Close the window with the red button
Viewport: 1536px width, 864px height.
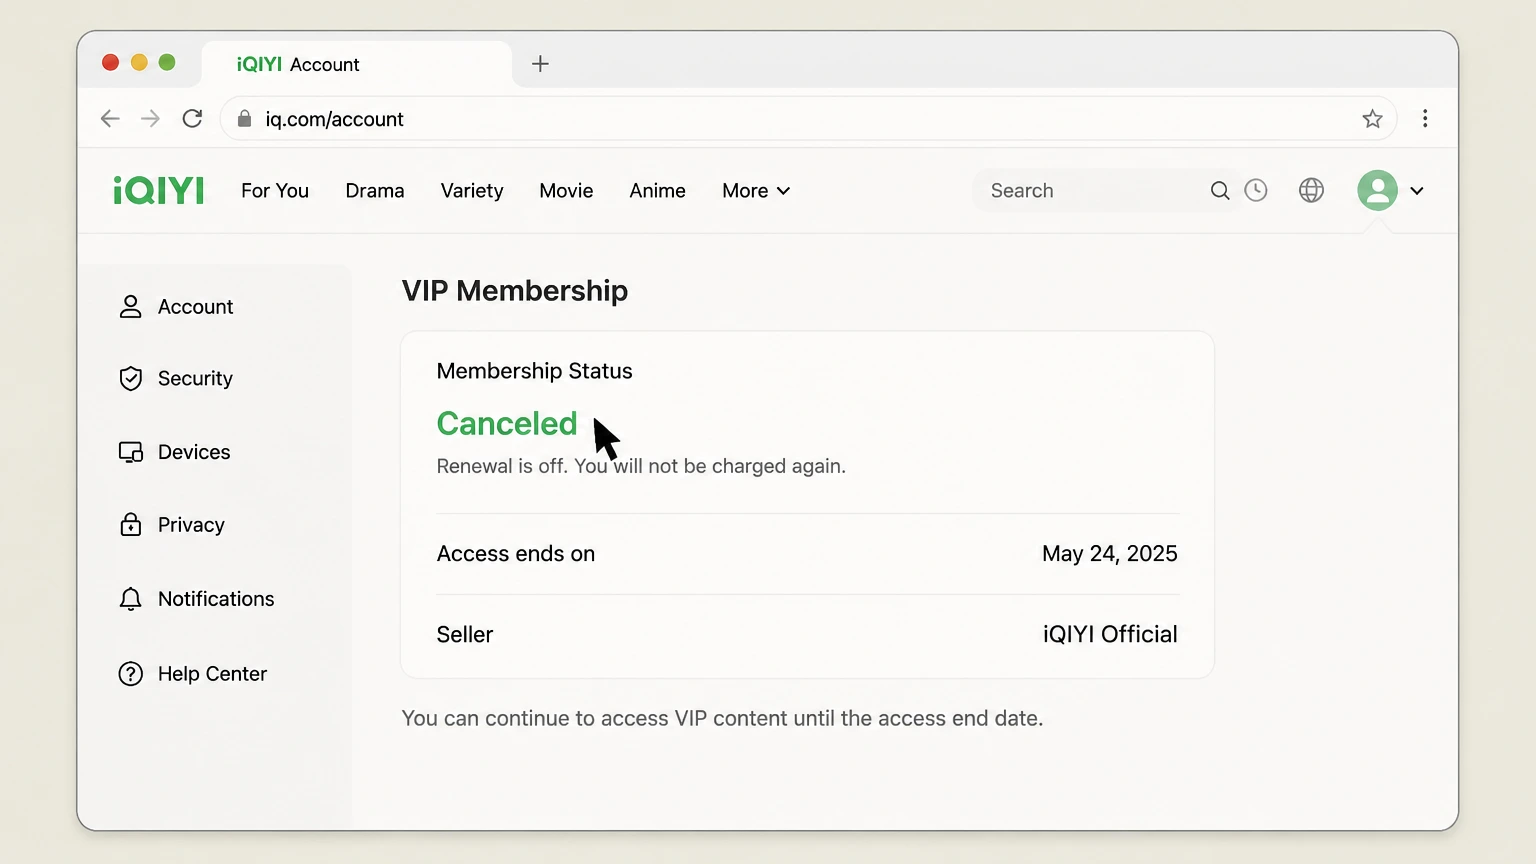111,63
